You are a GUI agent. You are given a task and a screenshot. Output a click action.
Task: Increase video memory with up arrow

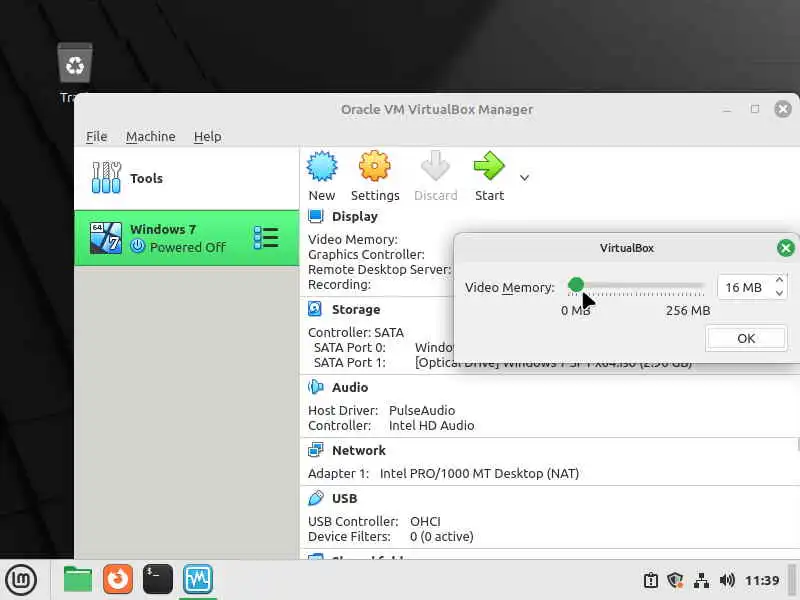[x=779, y=280]
